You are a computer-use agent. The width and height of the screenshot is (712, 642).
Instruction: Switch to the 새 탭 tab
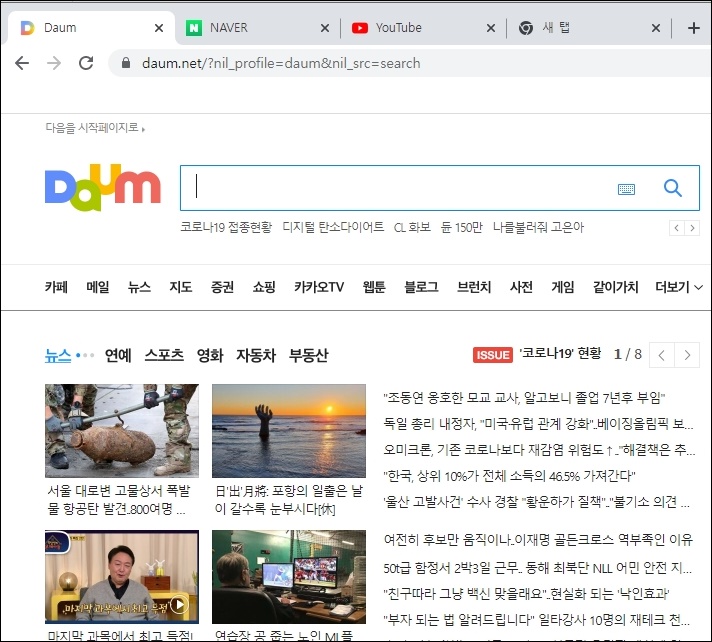click(588, 28)
